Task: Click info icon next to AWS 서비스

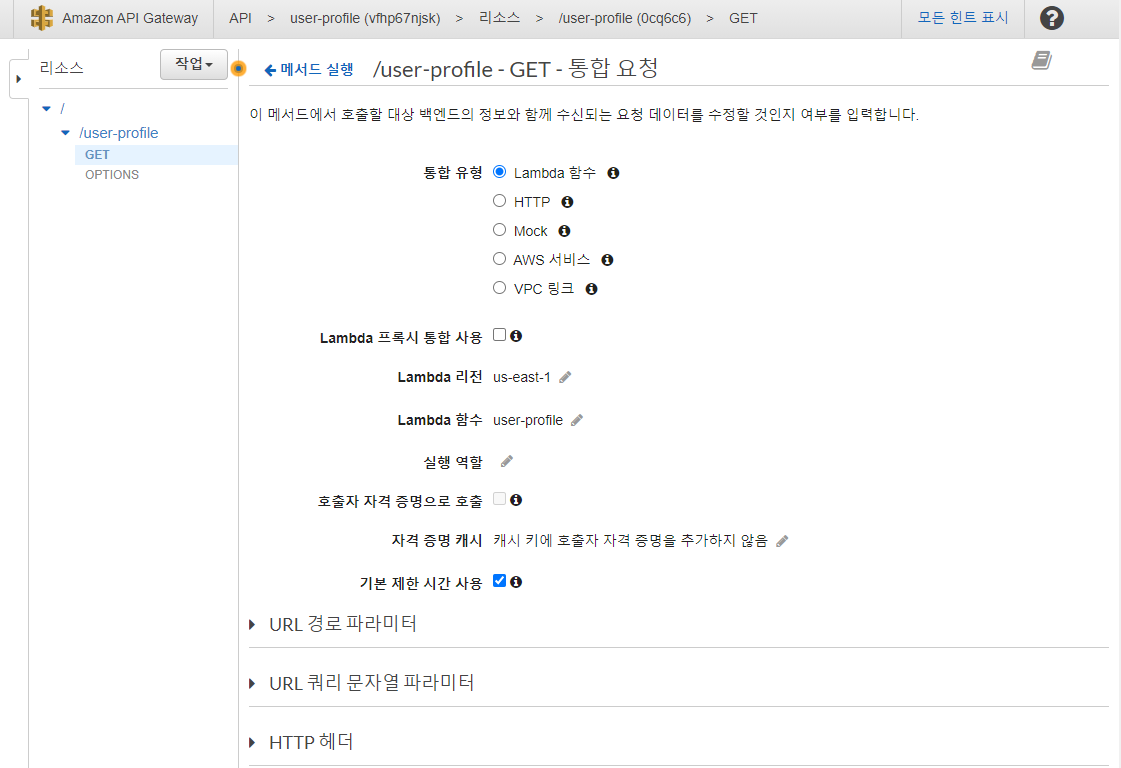Action: tap(607, 260)
